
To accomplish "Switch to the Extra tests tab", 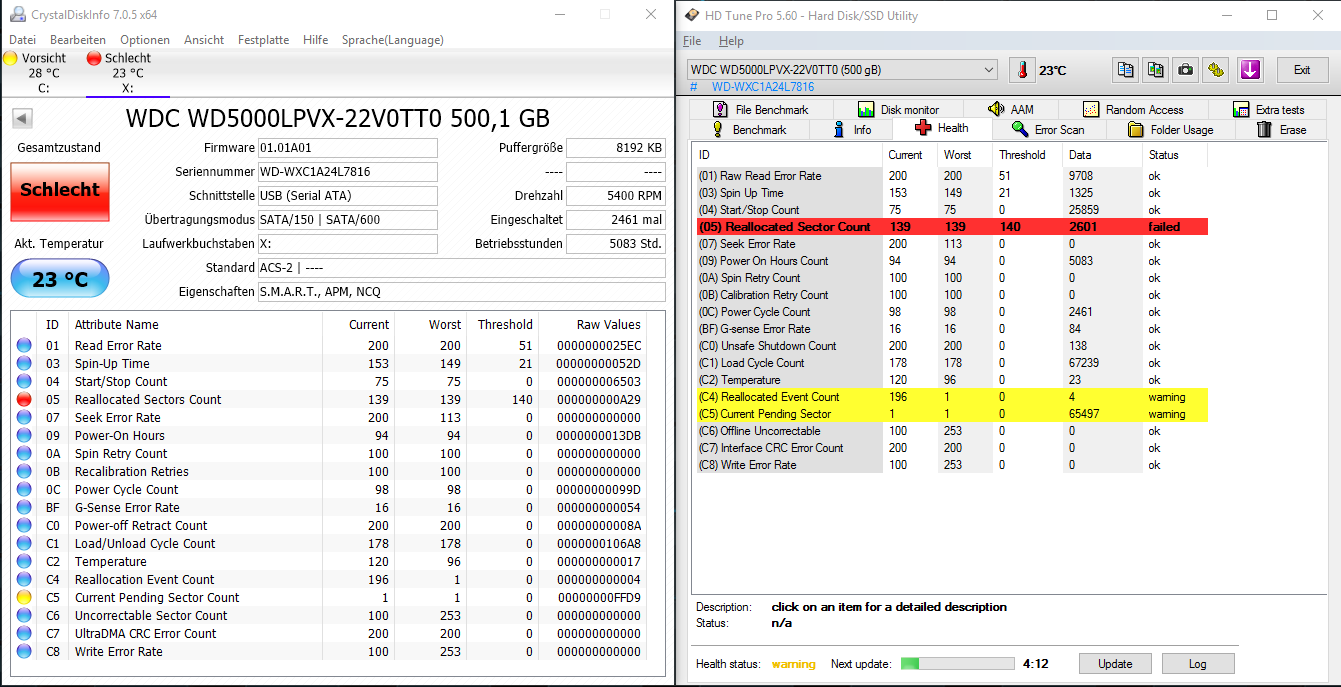I will (x=1269, y=109).
